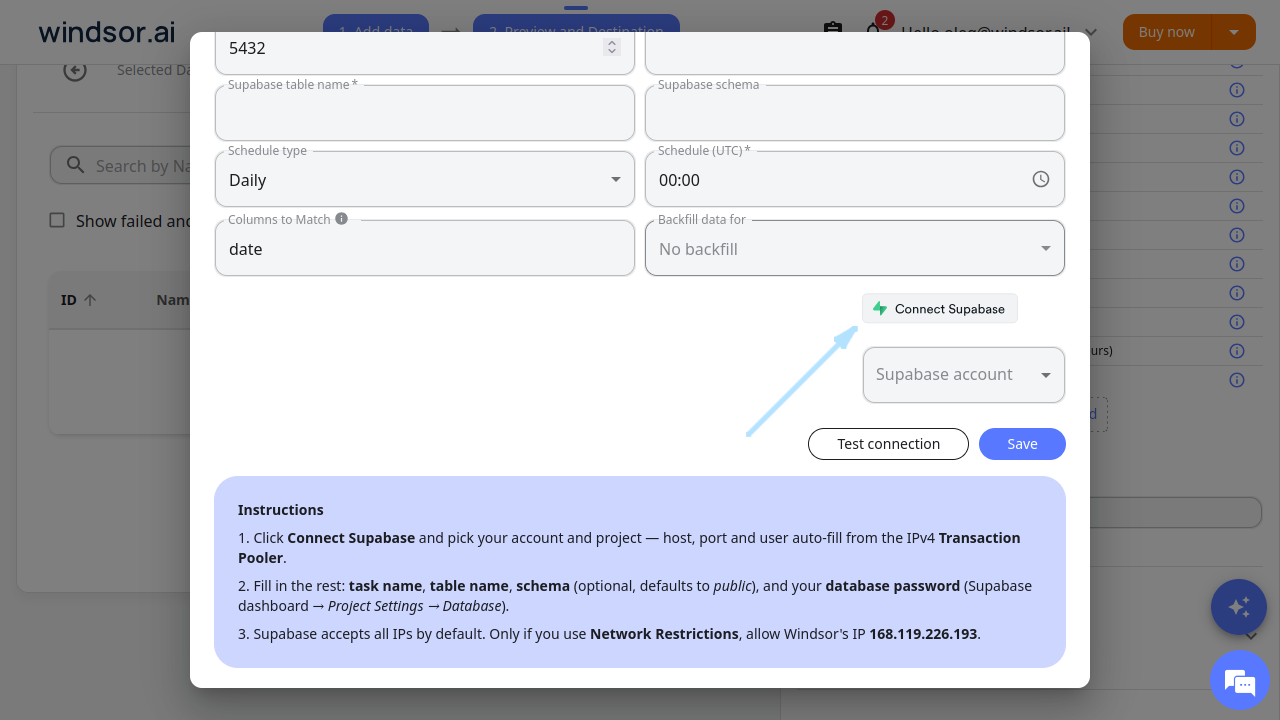Click the IP address 168.119.226.193 text
Viewport: 1280px width, 720px height.
pos(923,634)
